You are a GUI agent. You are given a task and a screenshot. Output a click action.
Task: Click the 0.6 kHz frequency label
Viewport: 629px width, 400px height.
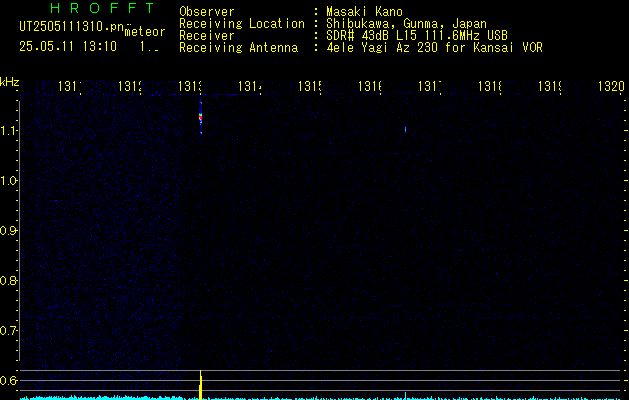tap(8, 380)
